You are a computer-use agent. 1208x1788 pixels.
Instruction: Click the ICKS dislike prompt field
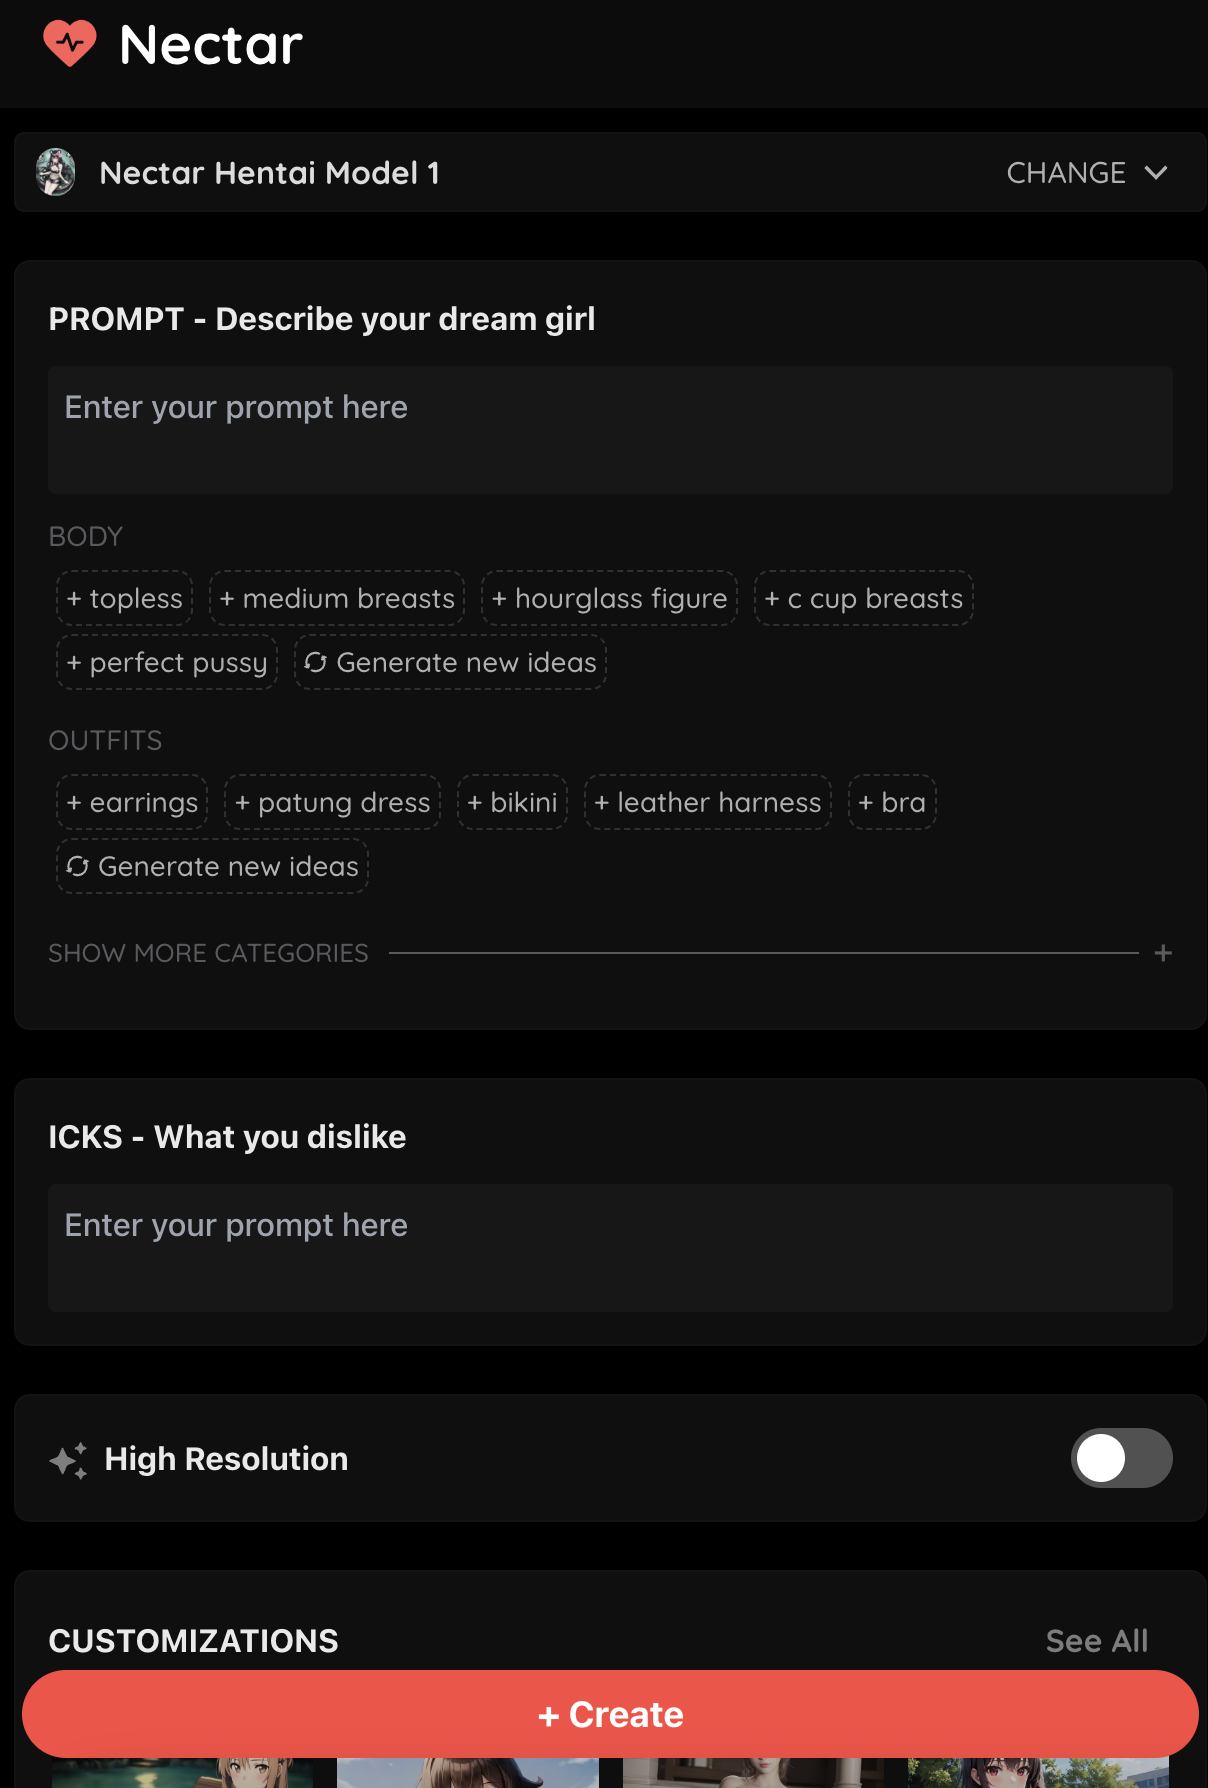click(x=610, y=1248)
